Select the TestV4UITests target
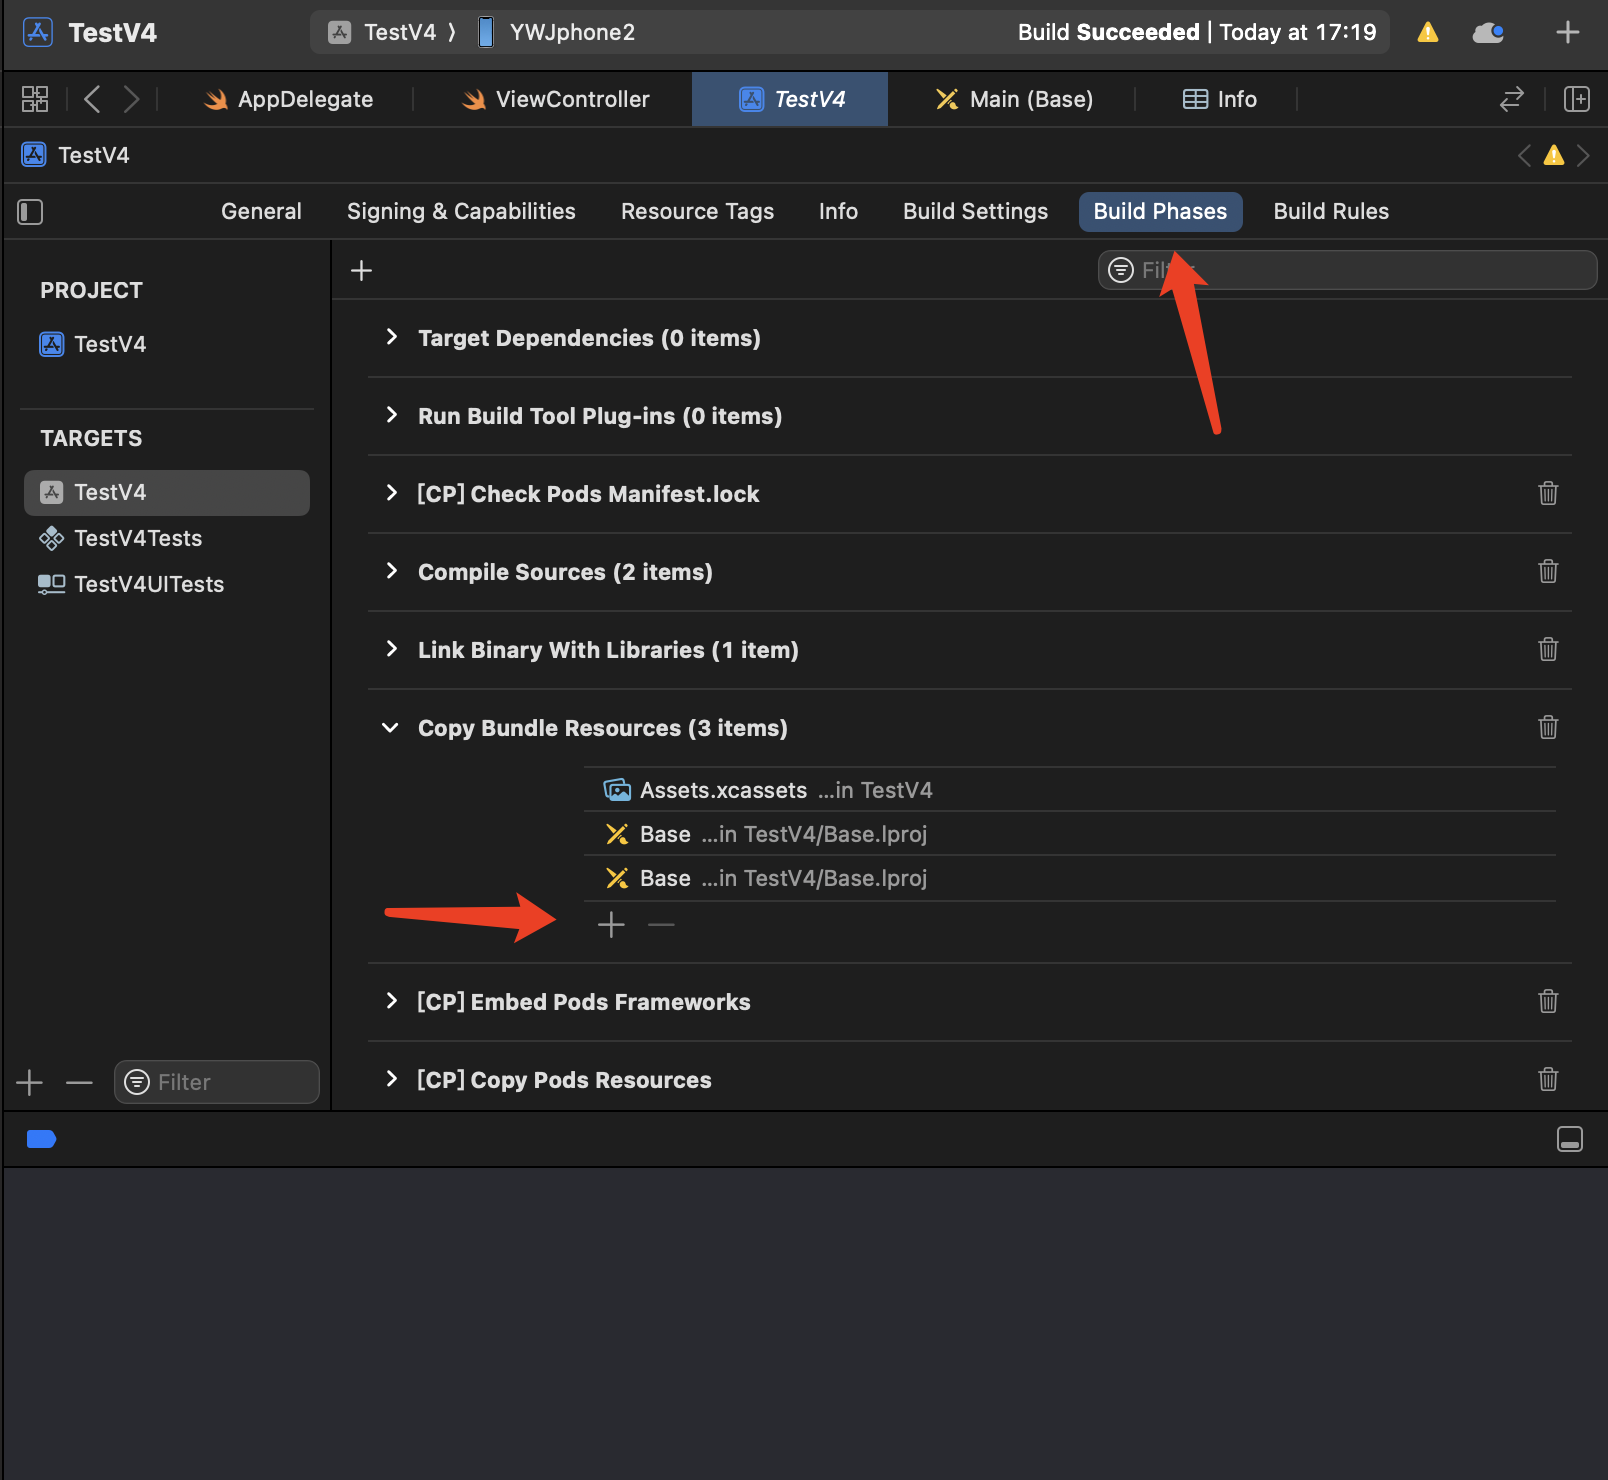The image size is (1608, 1480). pos(131,584)
